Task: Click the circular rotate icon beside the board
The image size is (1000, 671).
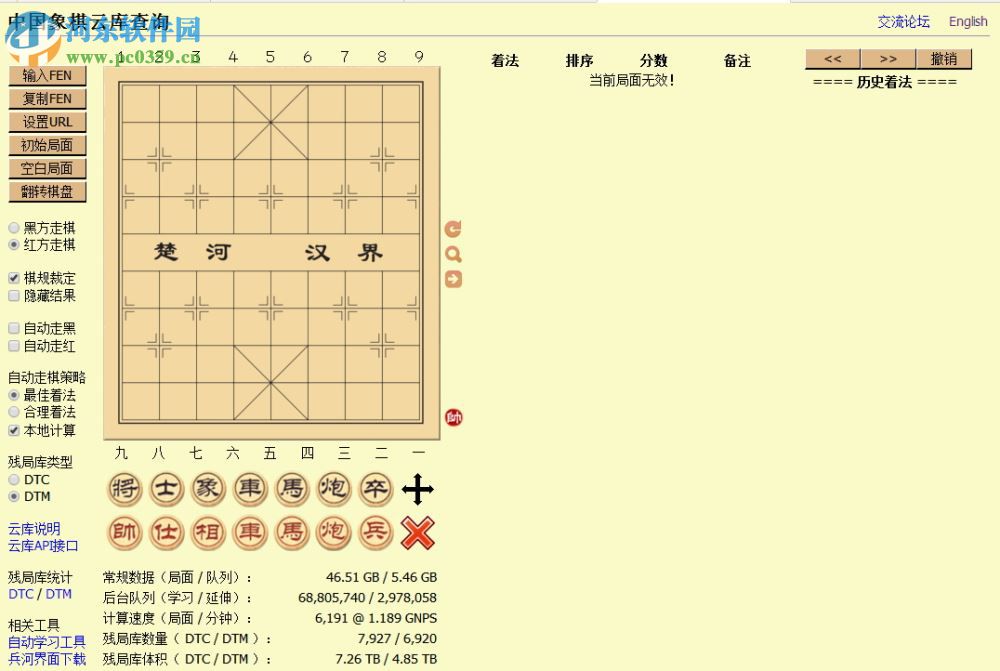Action: [453, 228]
